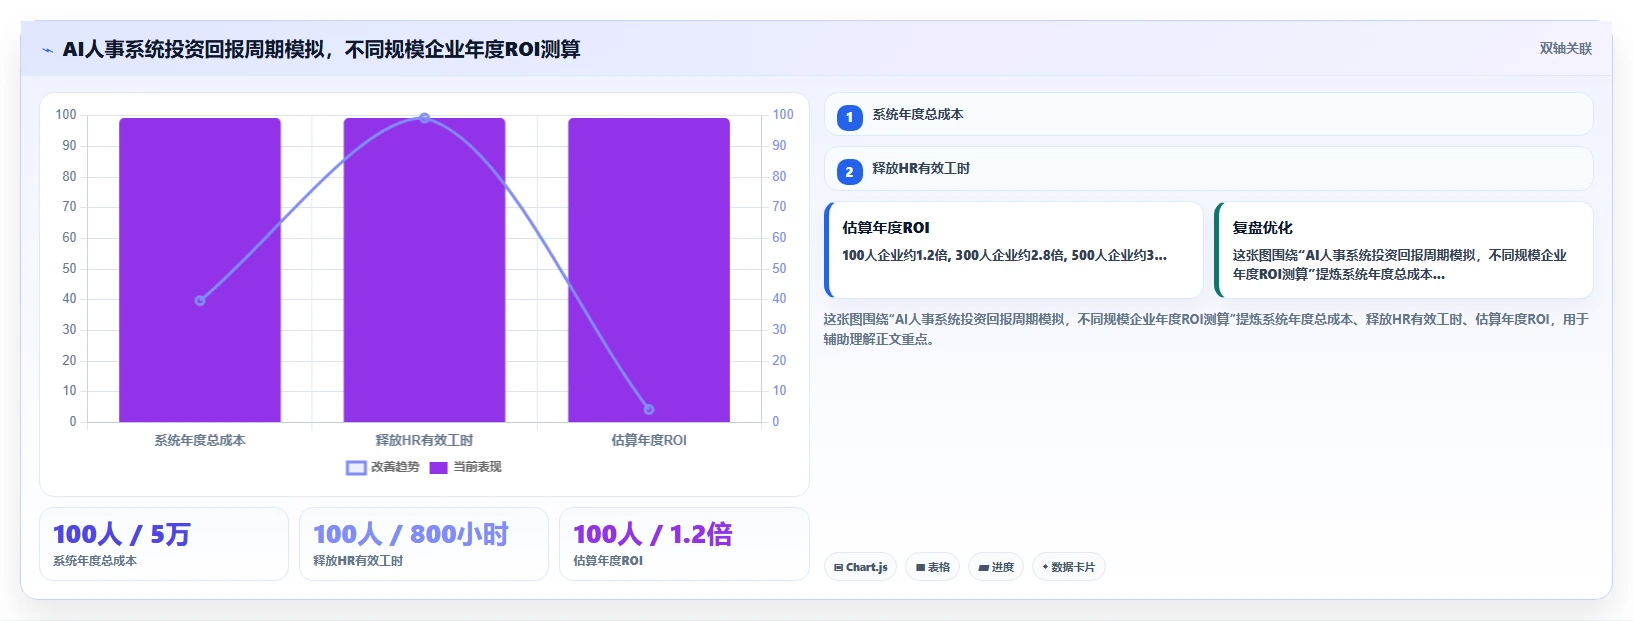Click the blue number 1 badge
Screen dimensions: 1633x621
849,118
